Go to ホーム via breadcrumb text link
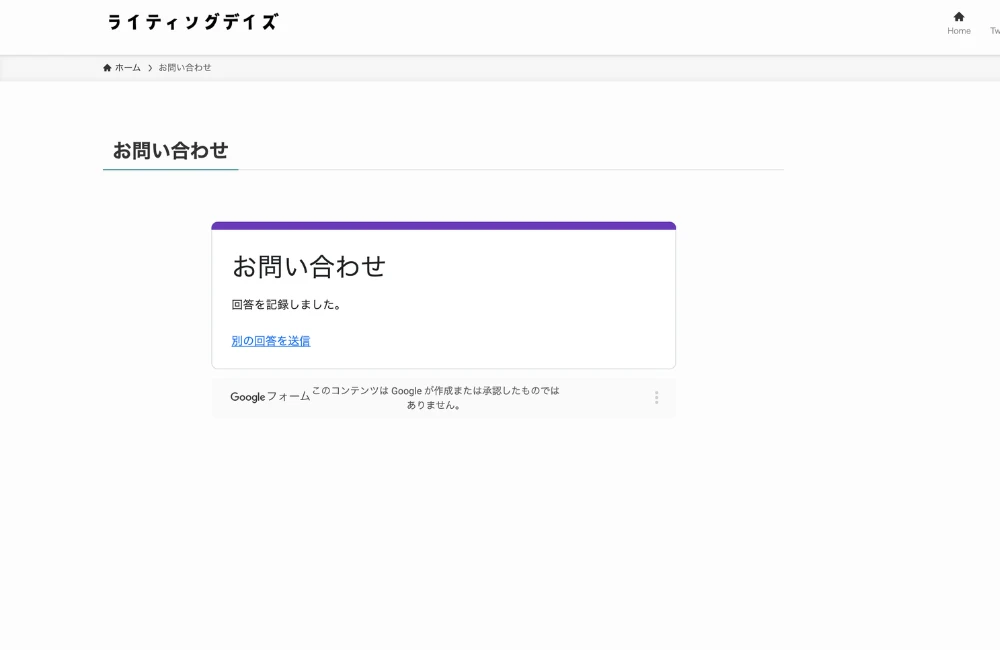The width and height of the screenshot is (1000, 650). click(x=127, y=68)
